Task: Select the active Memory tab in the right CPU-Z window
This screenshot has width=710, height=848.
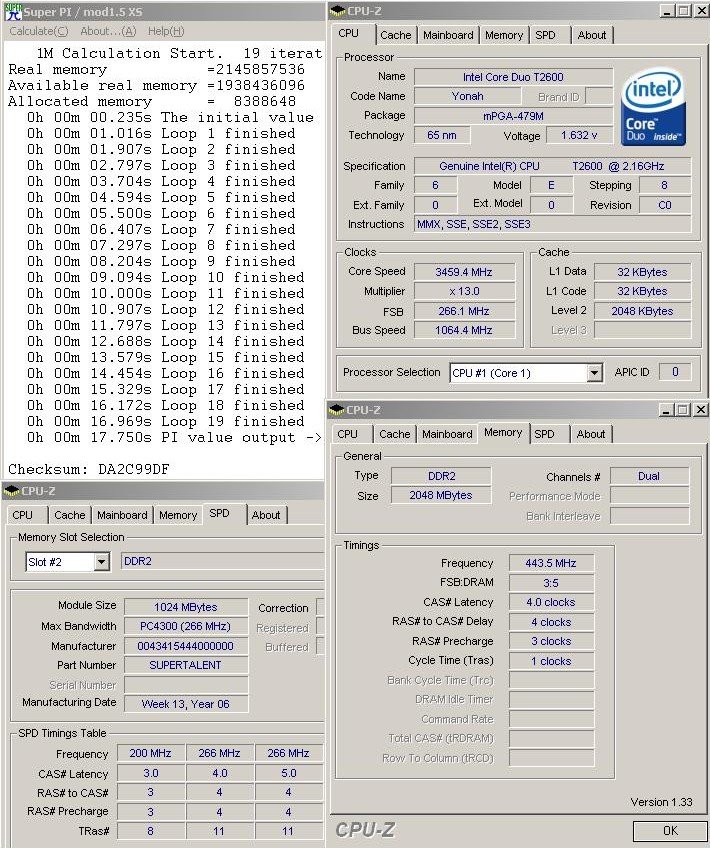Action: pos(503,433)
